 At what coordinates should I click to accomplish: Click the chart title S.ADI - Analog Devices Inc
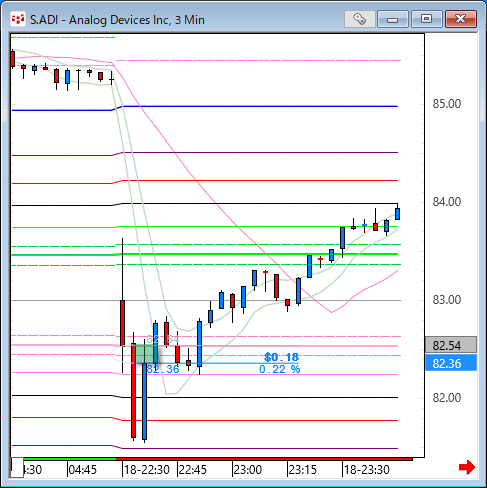click(x=117, y=20)
